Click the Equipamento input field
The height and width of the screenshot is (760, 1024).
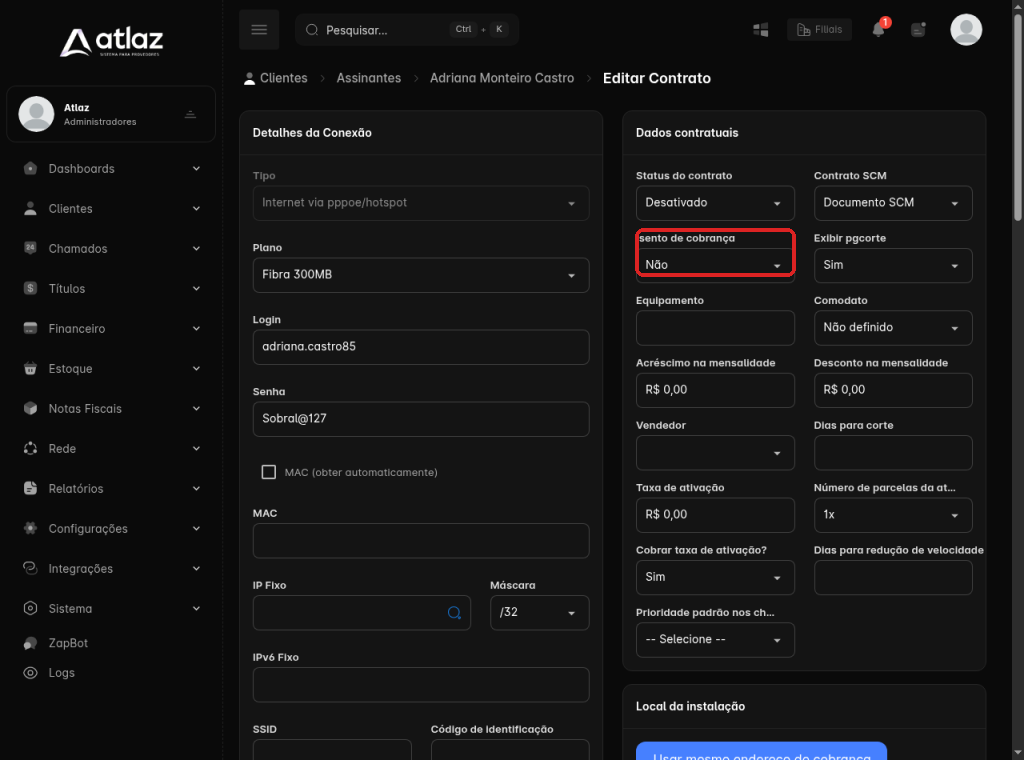[715, 328]
